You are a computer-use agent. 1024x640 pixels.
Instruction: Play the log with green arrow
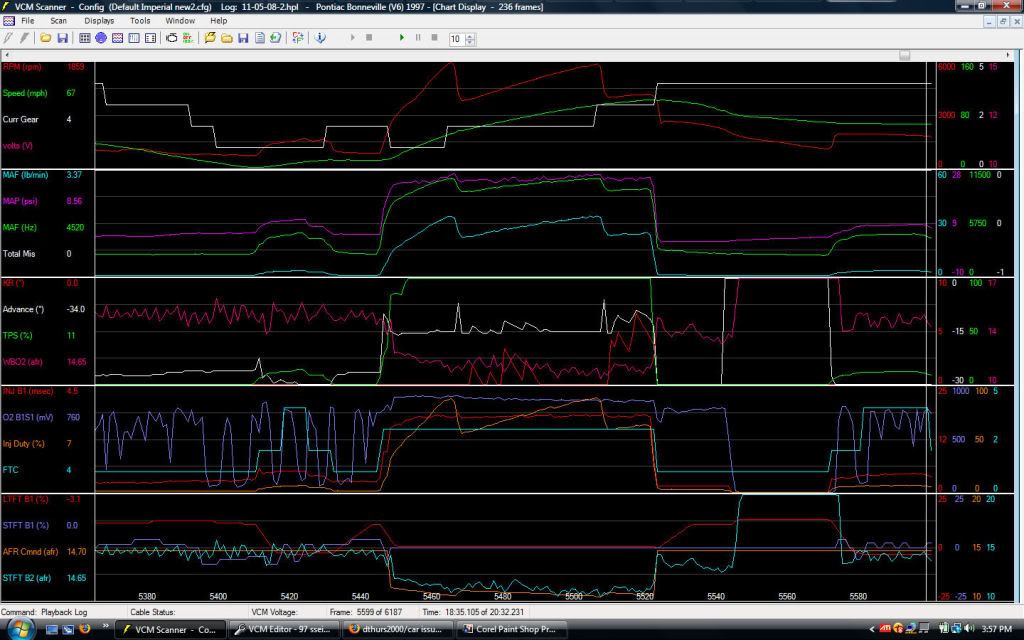402,38
